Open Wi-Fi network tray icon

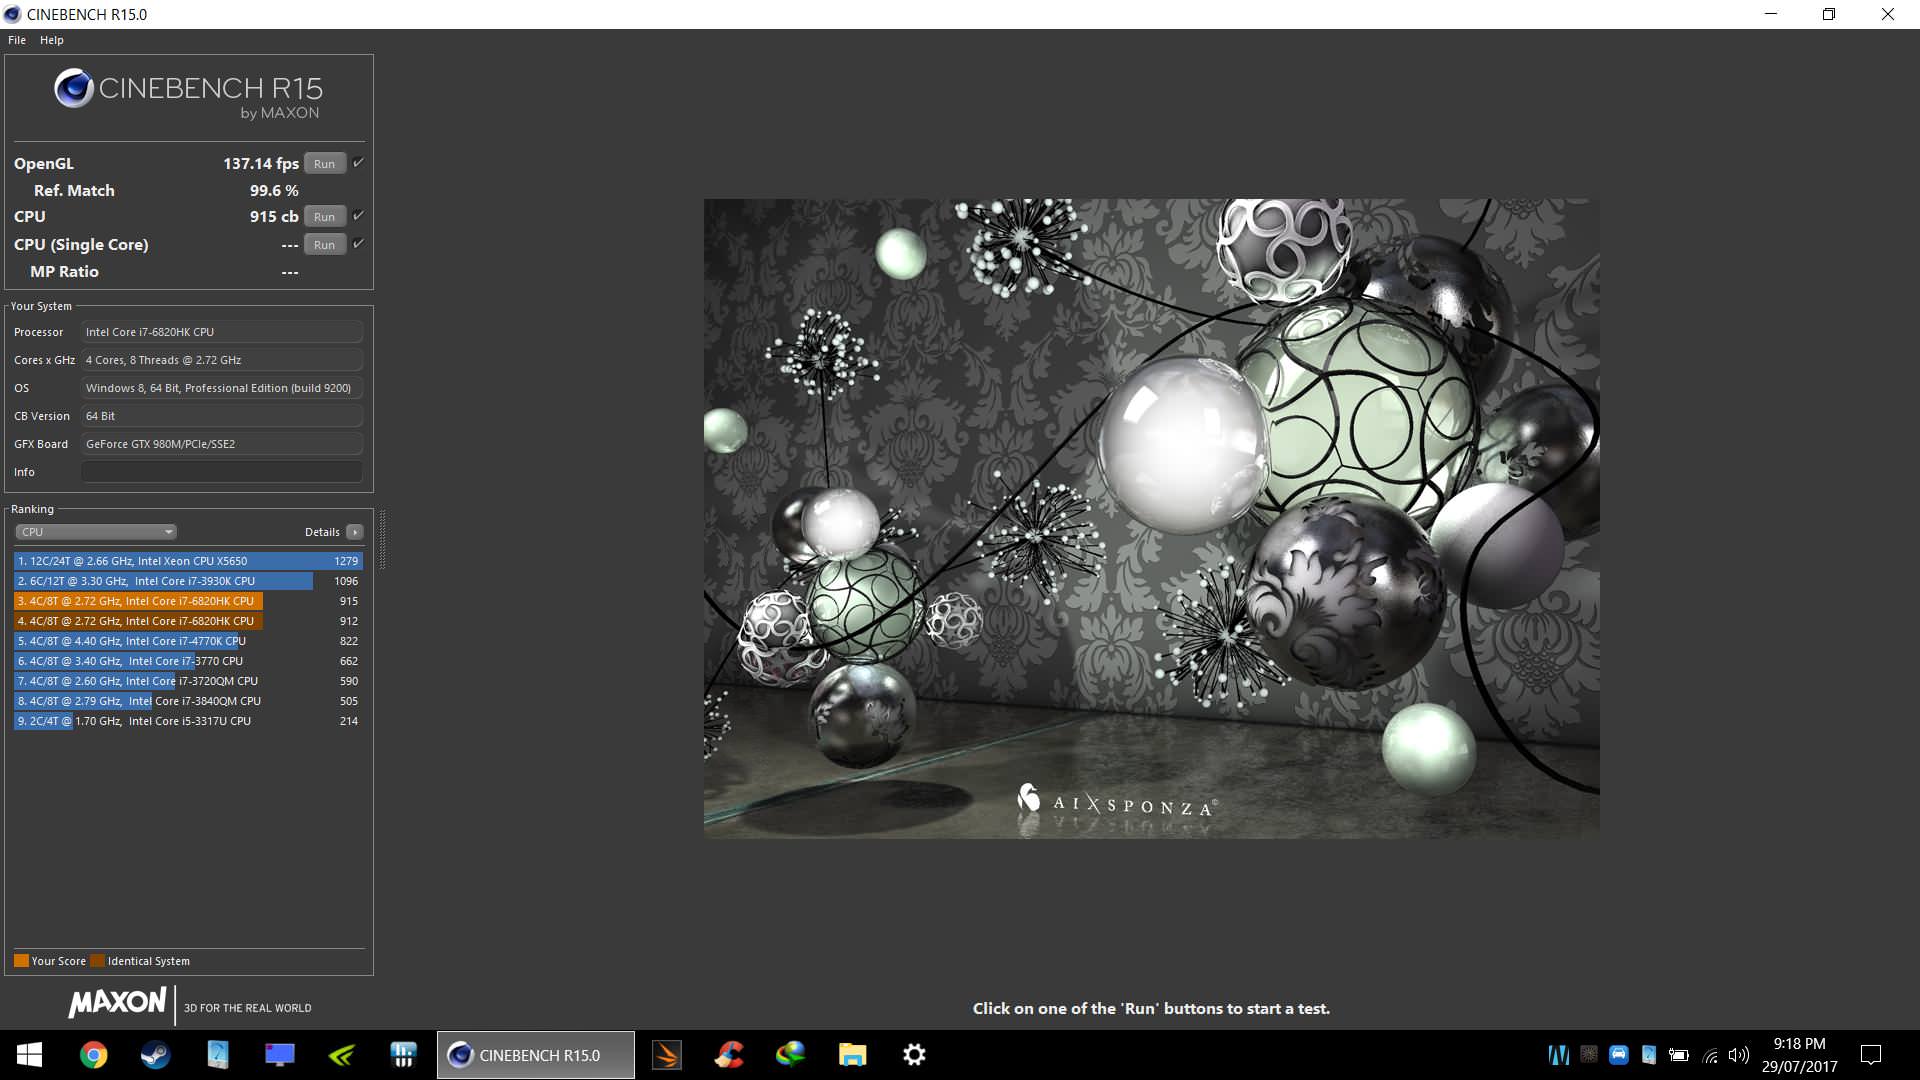1710,1055
